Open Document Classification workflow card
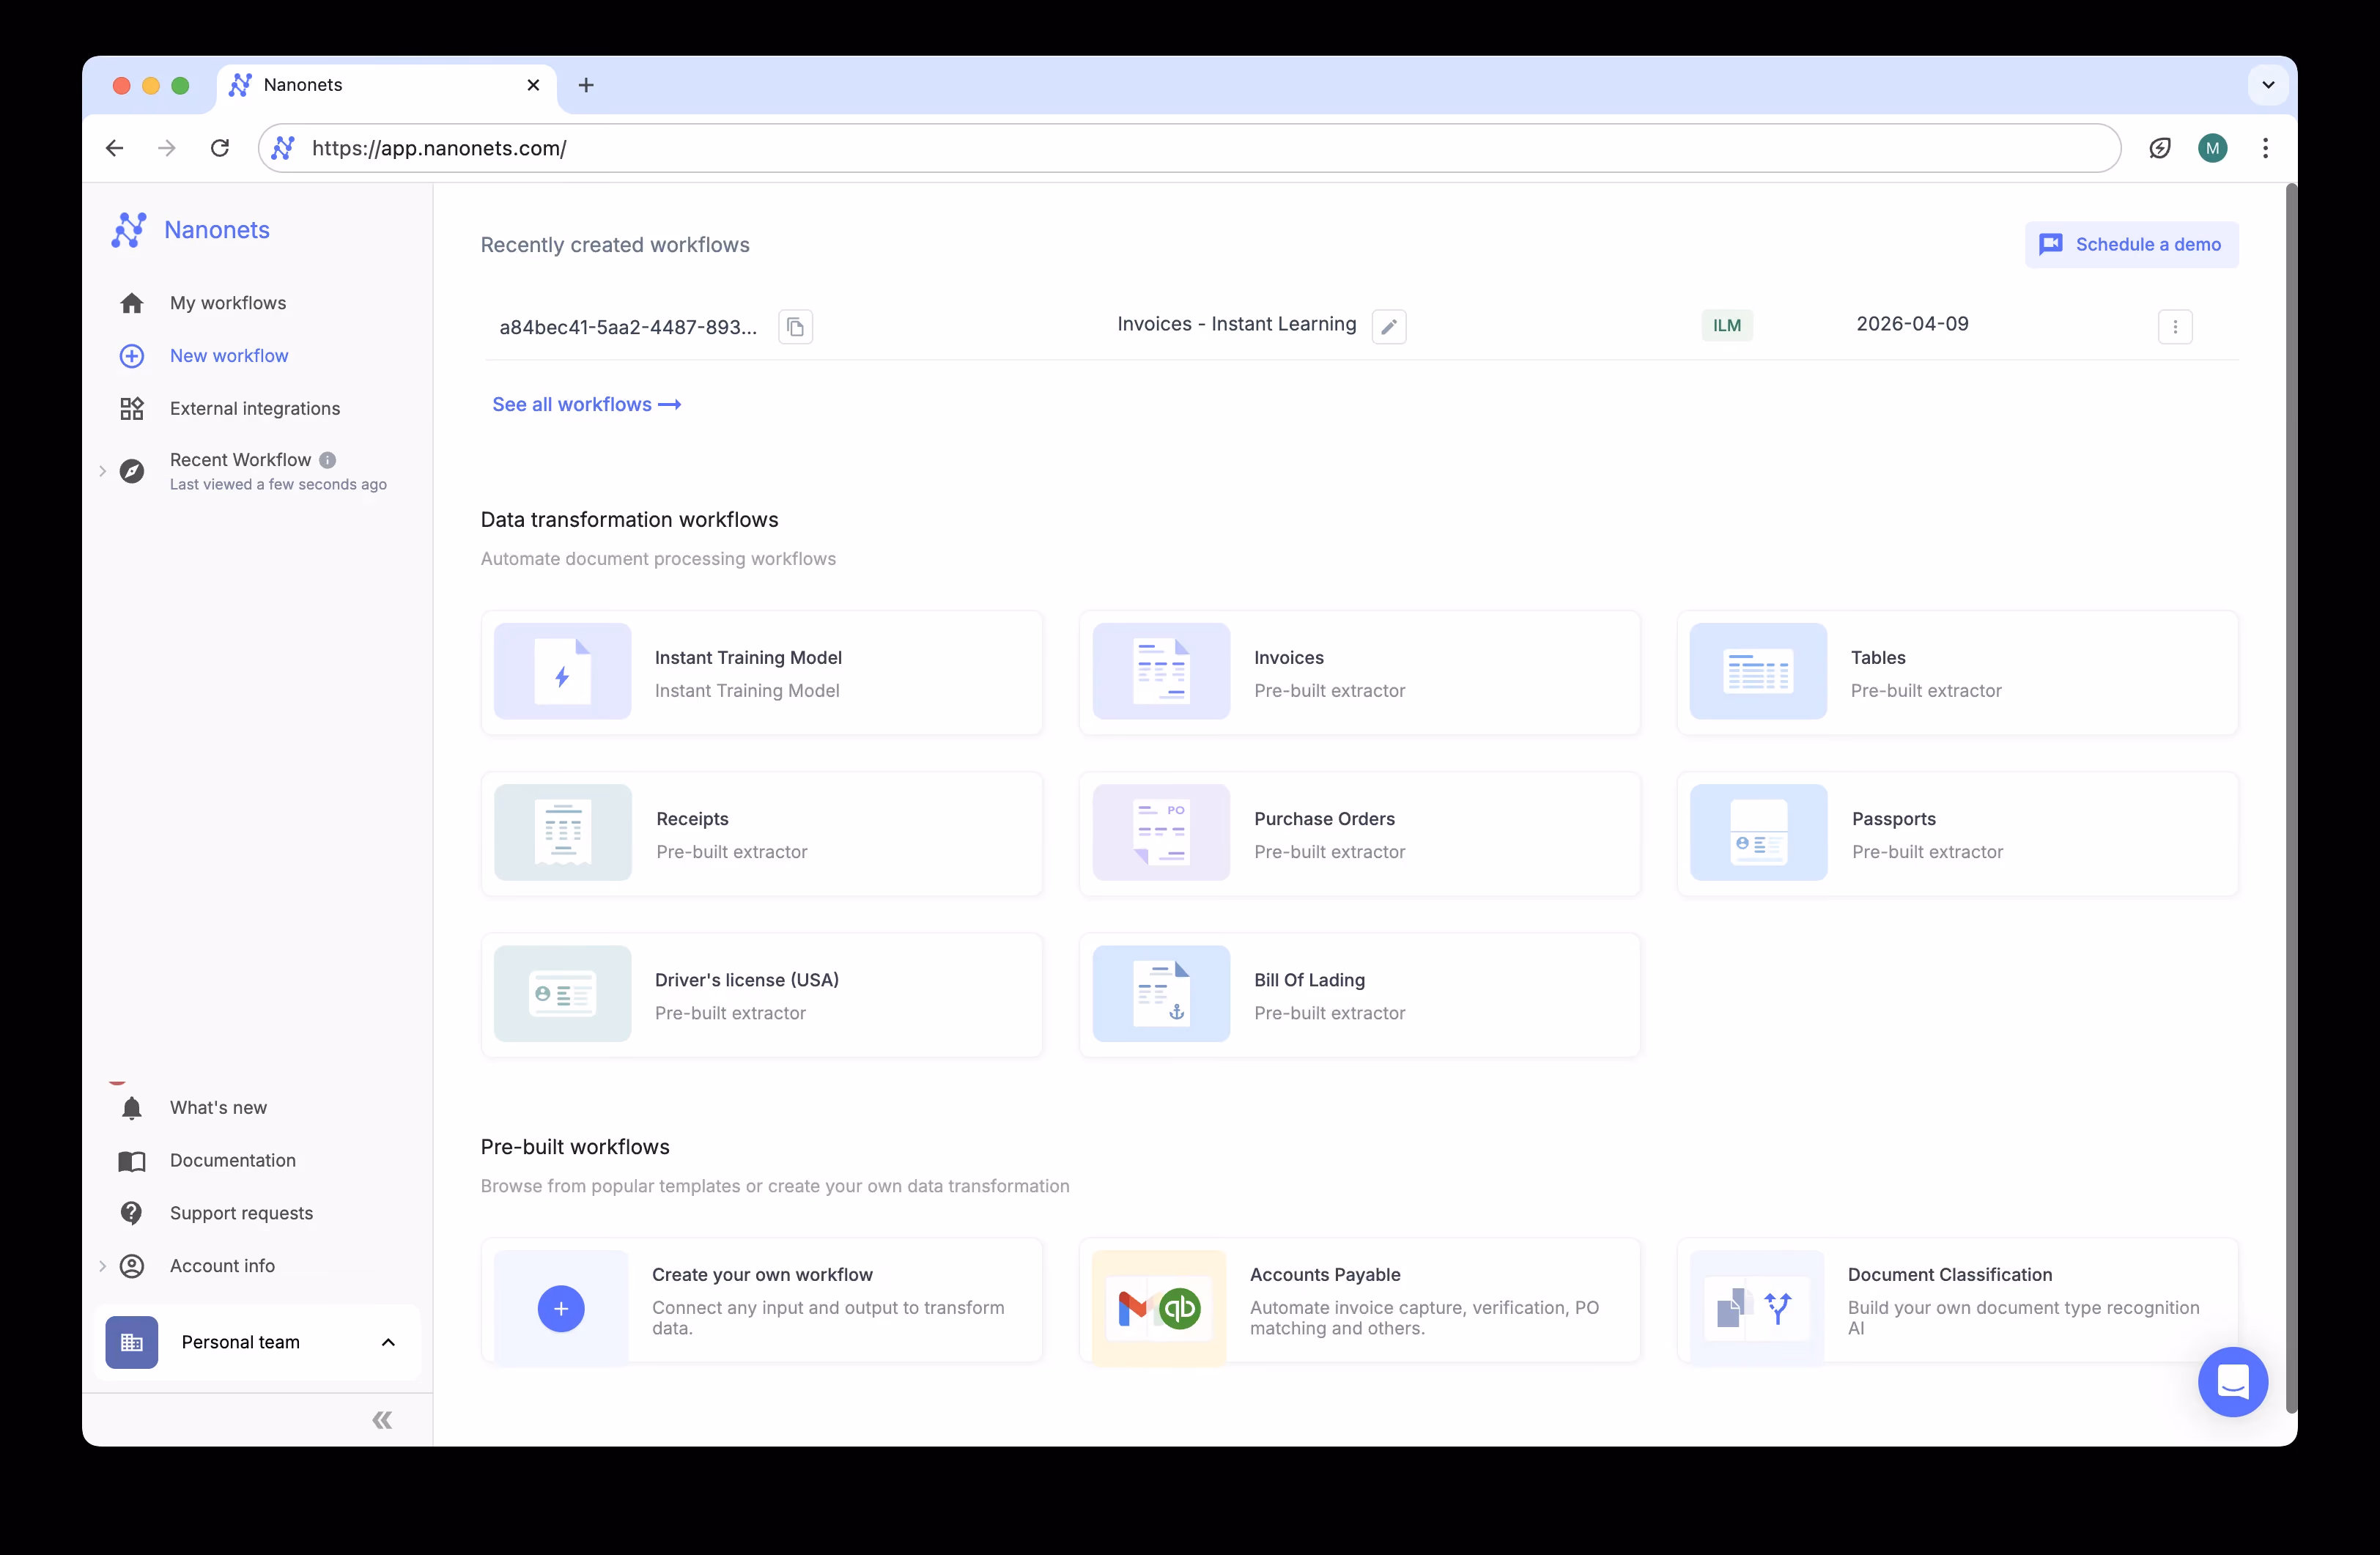This screenshot has height=1555, width=2380. [x=1957, y=1300]
